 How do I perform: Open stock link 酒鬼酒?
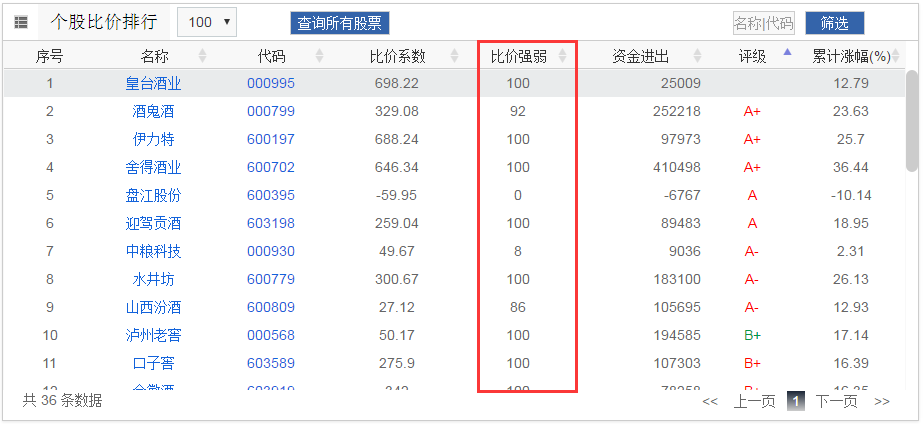coord(153,111)
